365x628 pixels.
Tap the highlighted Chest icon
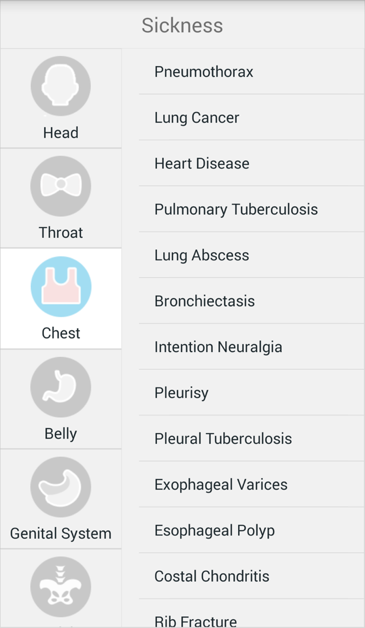point(60,287)
